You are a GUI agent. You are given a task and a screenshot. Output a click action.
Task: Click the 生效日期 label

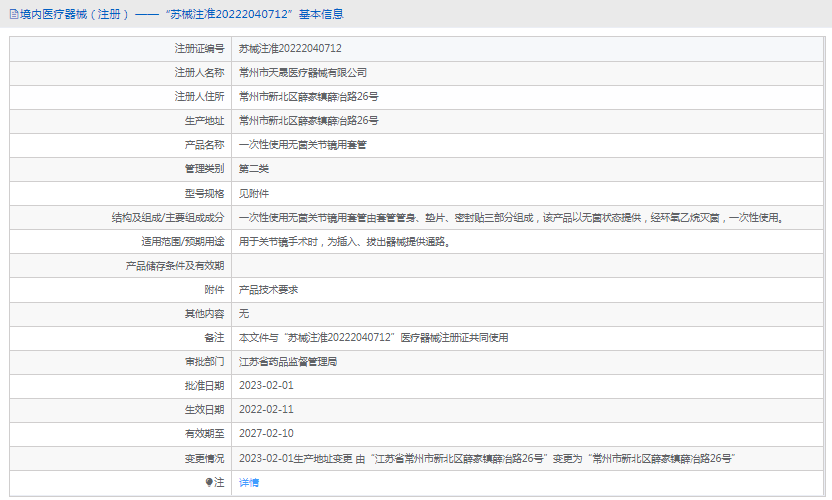(204, 410)
